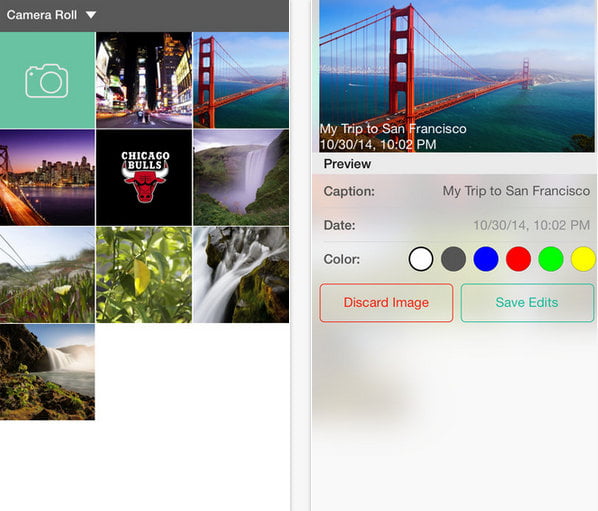This screenshot has height=511, width=598.
Task: Click the 'Preview' section heading
Action: coord(347,164)
